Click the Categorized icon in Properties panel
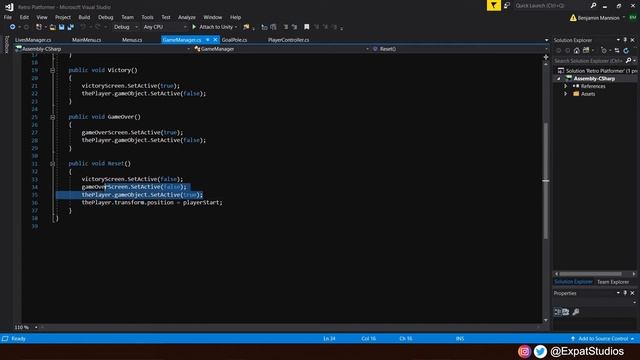Viewport: 640px width, 360px height. point(558,312)
